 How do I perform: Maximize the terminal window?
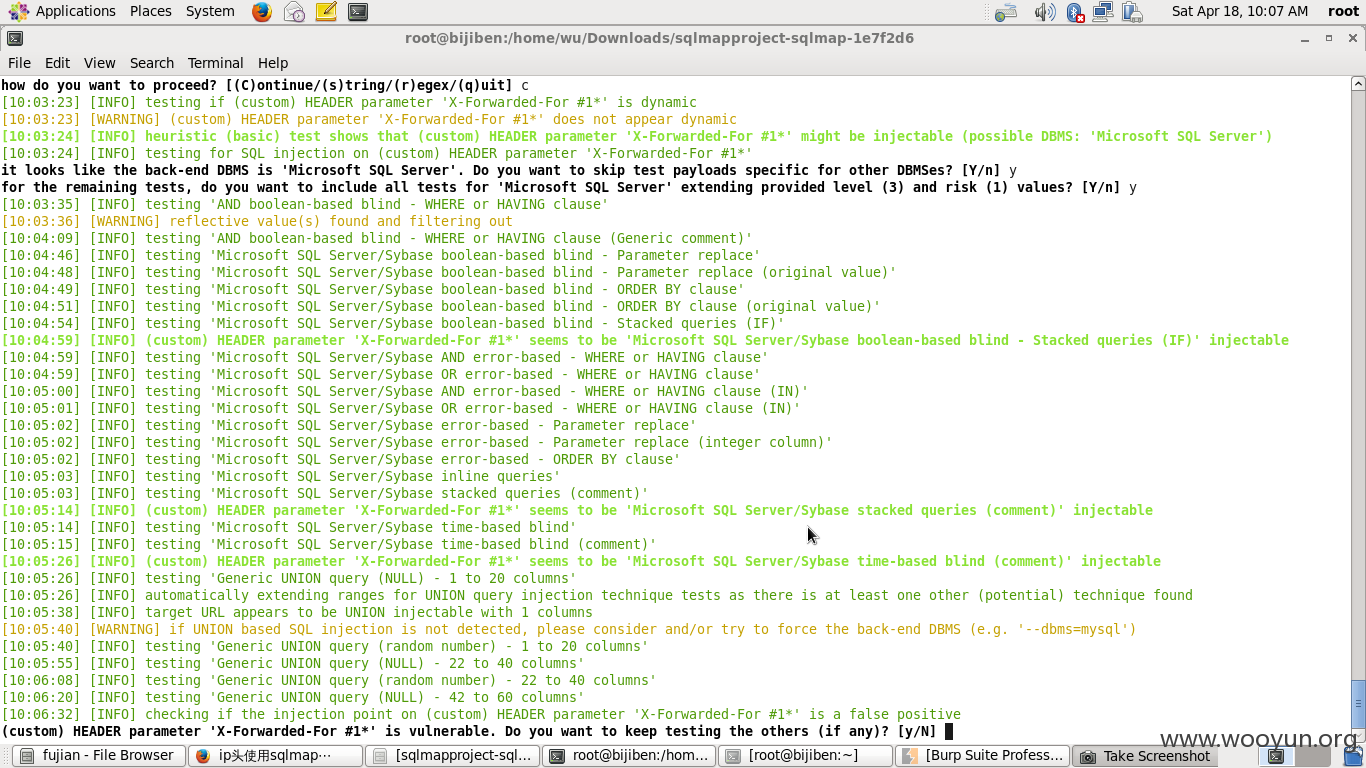1329,39
